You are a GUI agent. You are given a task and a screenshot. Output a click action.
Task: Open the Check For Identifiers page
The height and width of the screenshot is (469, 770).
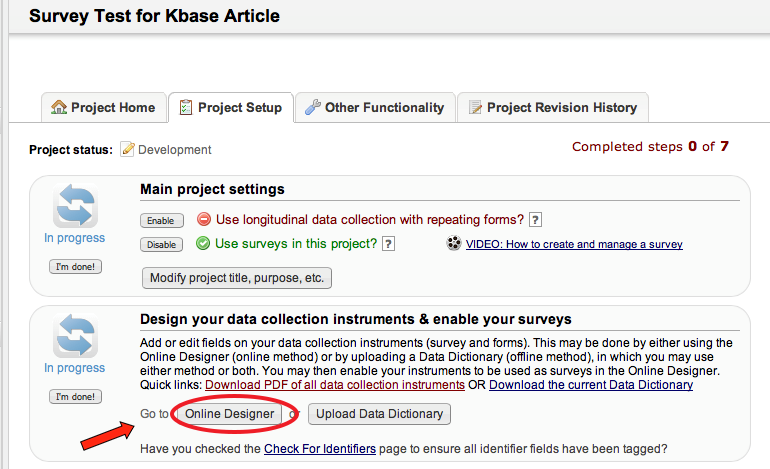[x=320, y=449]
